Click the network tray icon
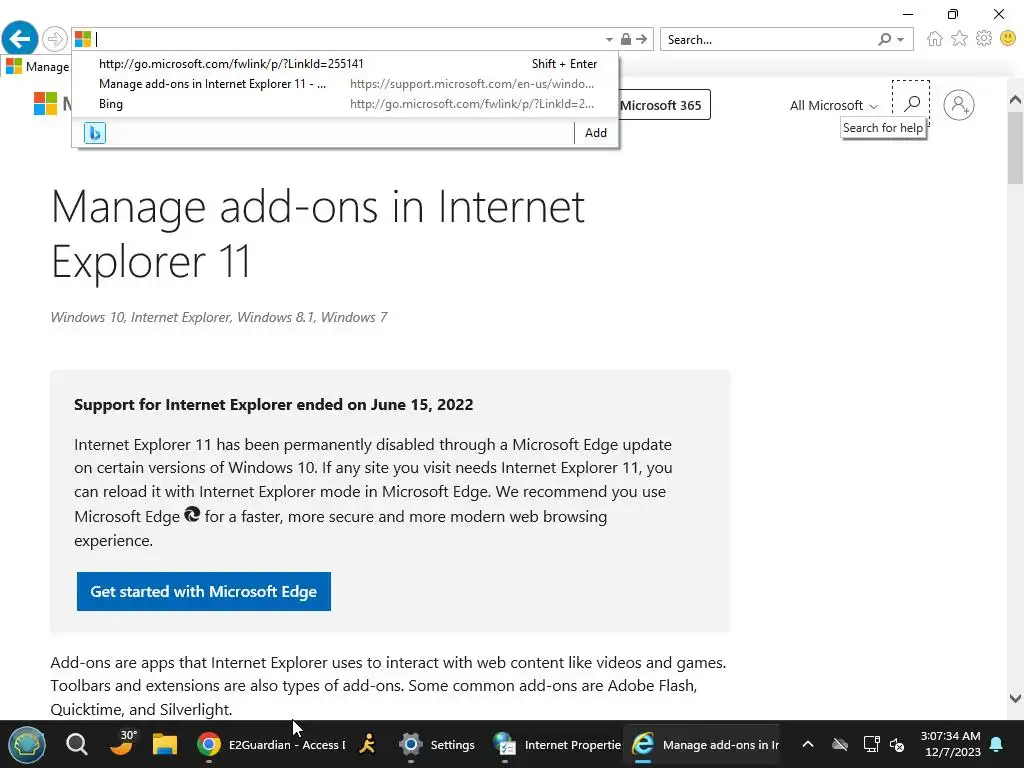The image size is (1024, 768). tap(871, 744)
